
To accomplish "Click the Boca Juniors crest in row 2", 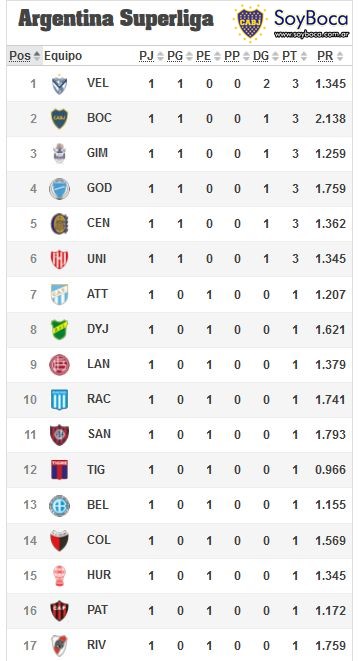I will pyautogui.click(x=59, y=119).
